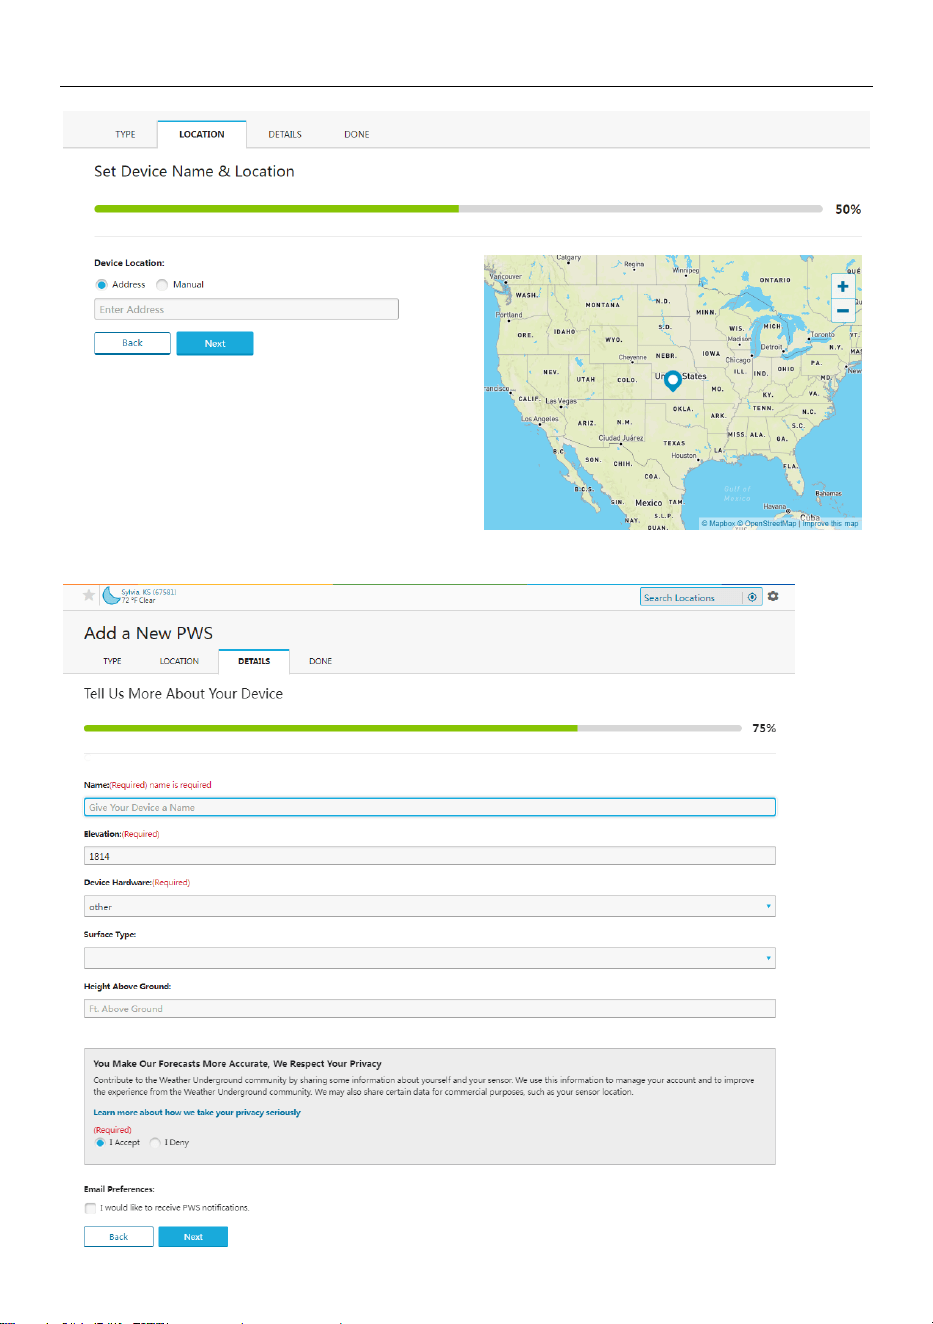
Task: Click the favorite star icon
Action: coord(89,595)
